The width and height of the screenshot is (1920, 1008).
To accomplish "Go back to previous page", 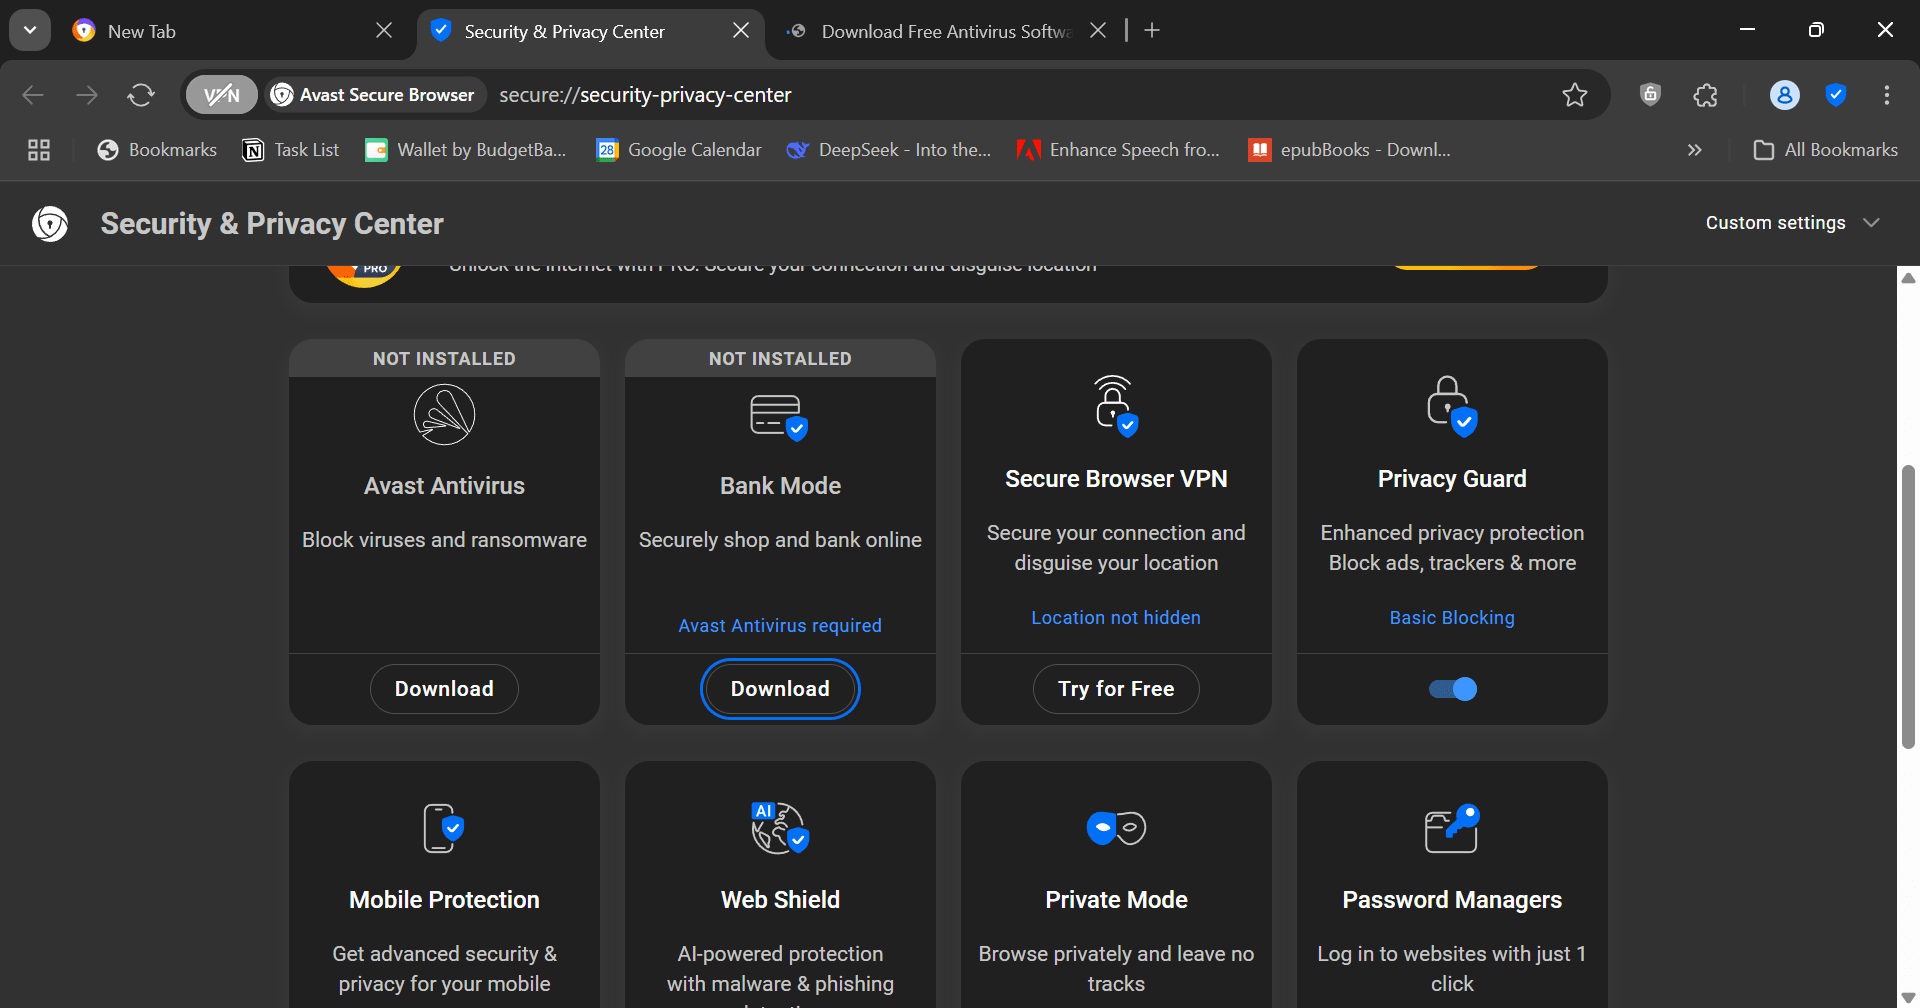I will click(33, 95).
